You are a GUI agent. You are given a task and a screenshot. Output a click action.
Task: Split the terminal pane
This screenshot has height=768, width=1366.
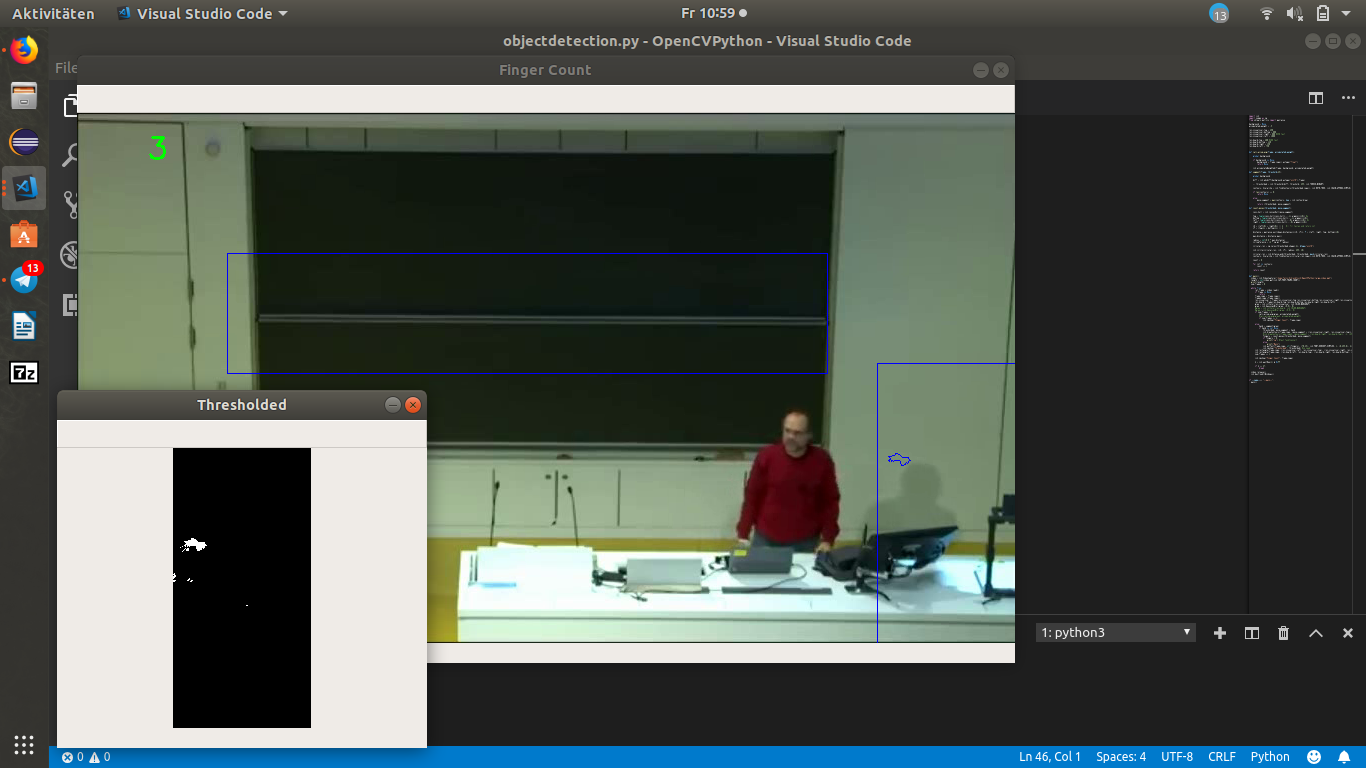pyautogui.click(x=1251, y=633)
